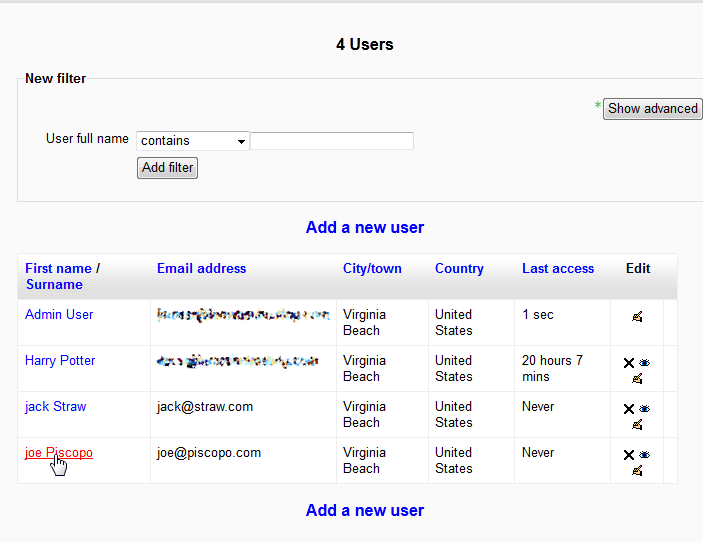Click 'User full name' label
Image resolution: width=703 pixels, height=543 pixels.
pyautogui.click(x=87, y=139)
